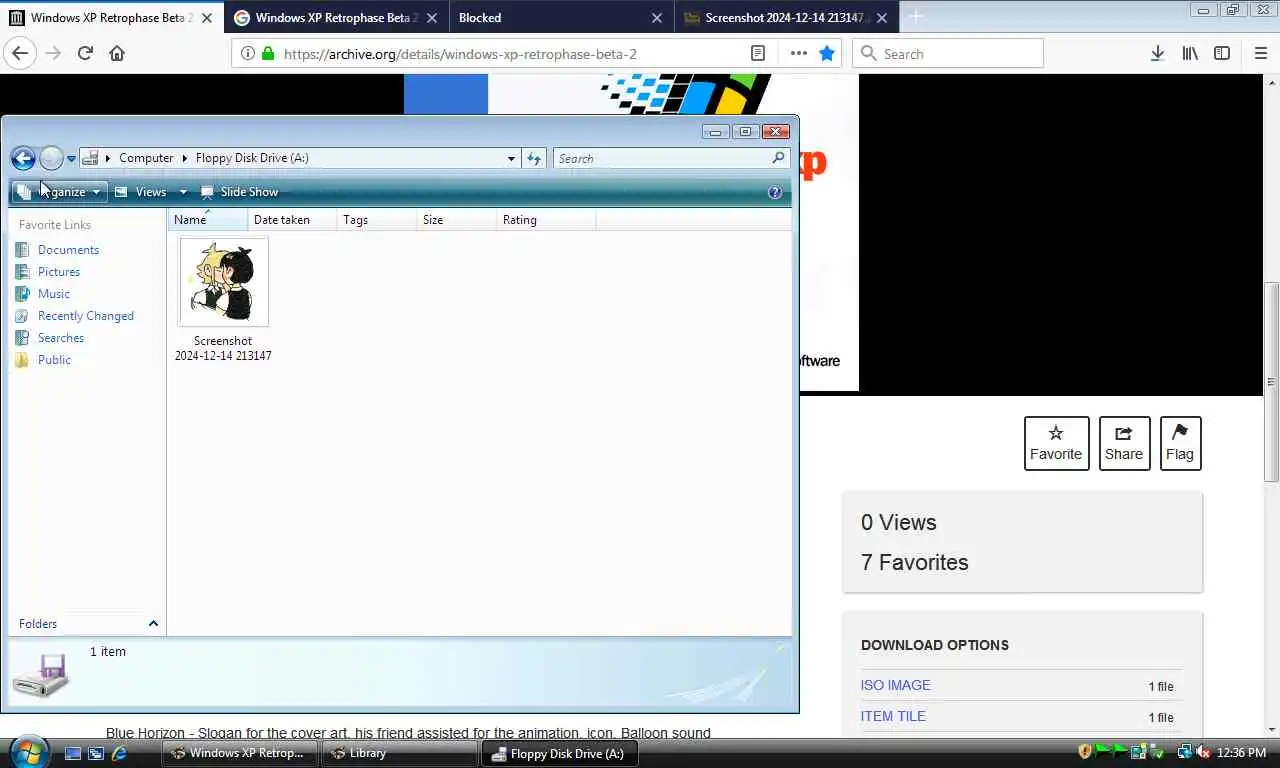Open the Explorer recent pages dropdown arrow
The height and width of the screenshot is (768, 1280).
coord(71,159)
